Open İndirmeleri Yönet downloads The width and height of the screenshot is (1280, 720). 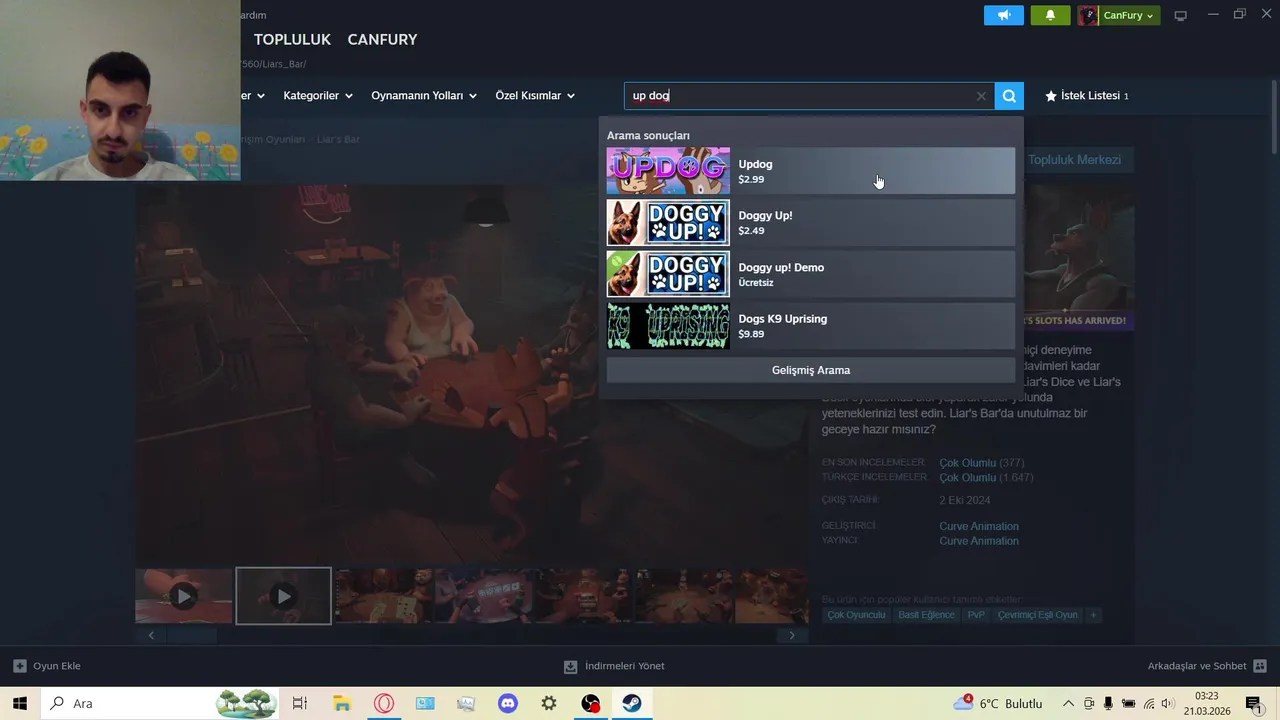(614, 666)
